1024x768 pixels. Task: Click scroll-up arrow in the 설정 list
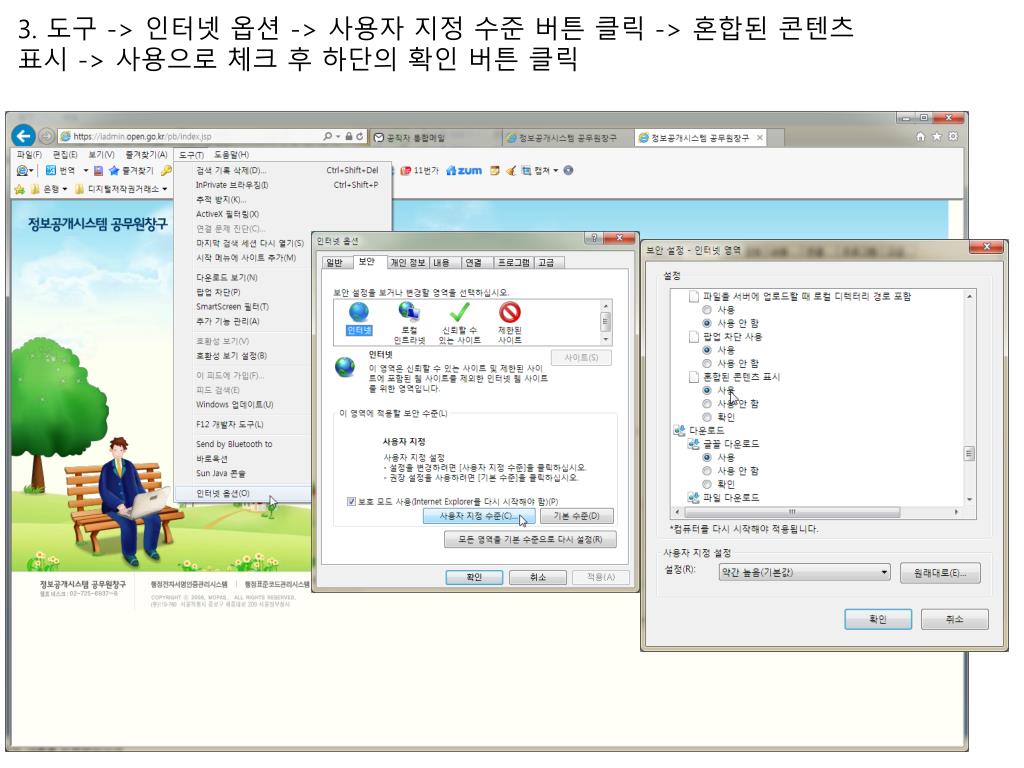pos(970,296)
